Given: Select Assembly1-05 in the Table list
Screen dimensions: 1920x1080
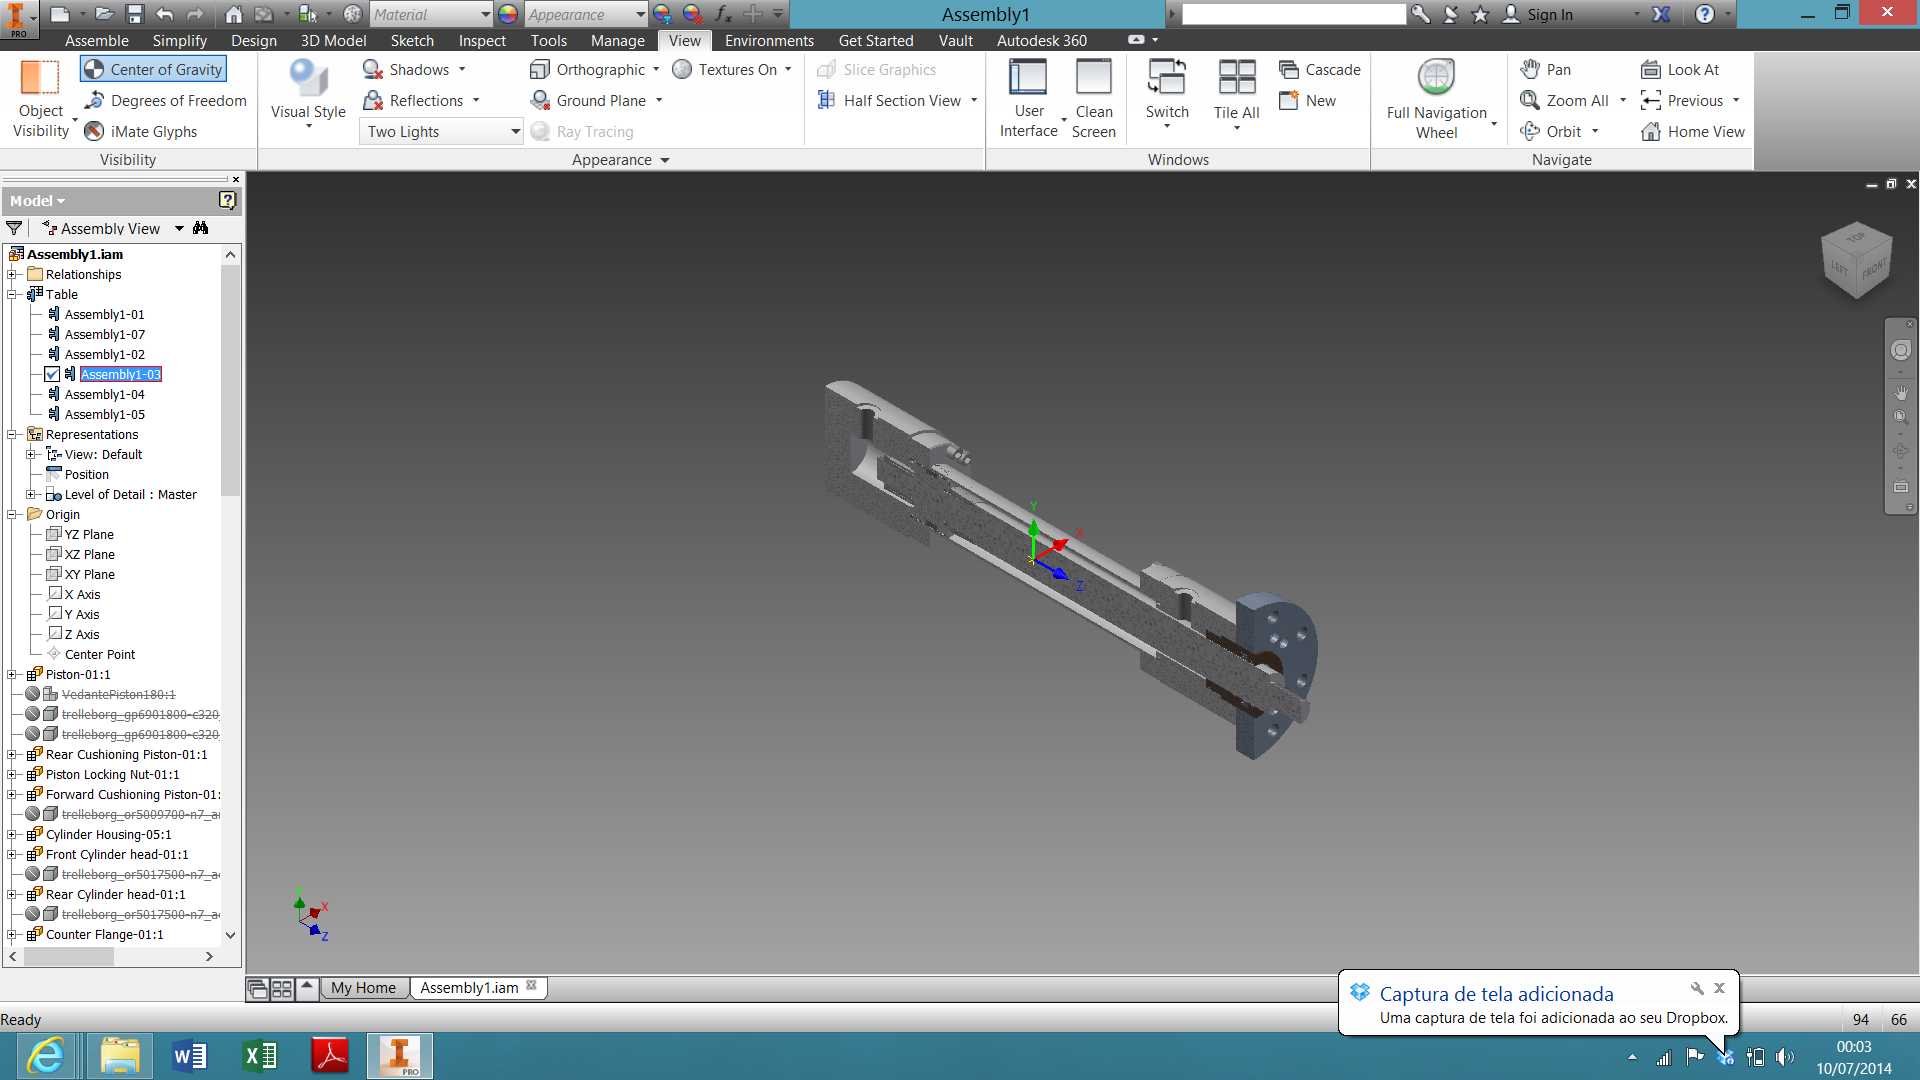Looking at the screenshot, I should point(104,414).
